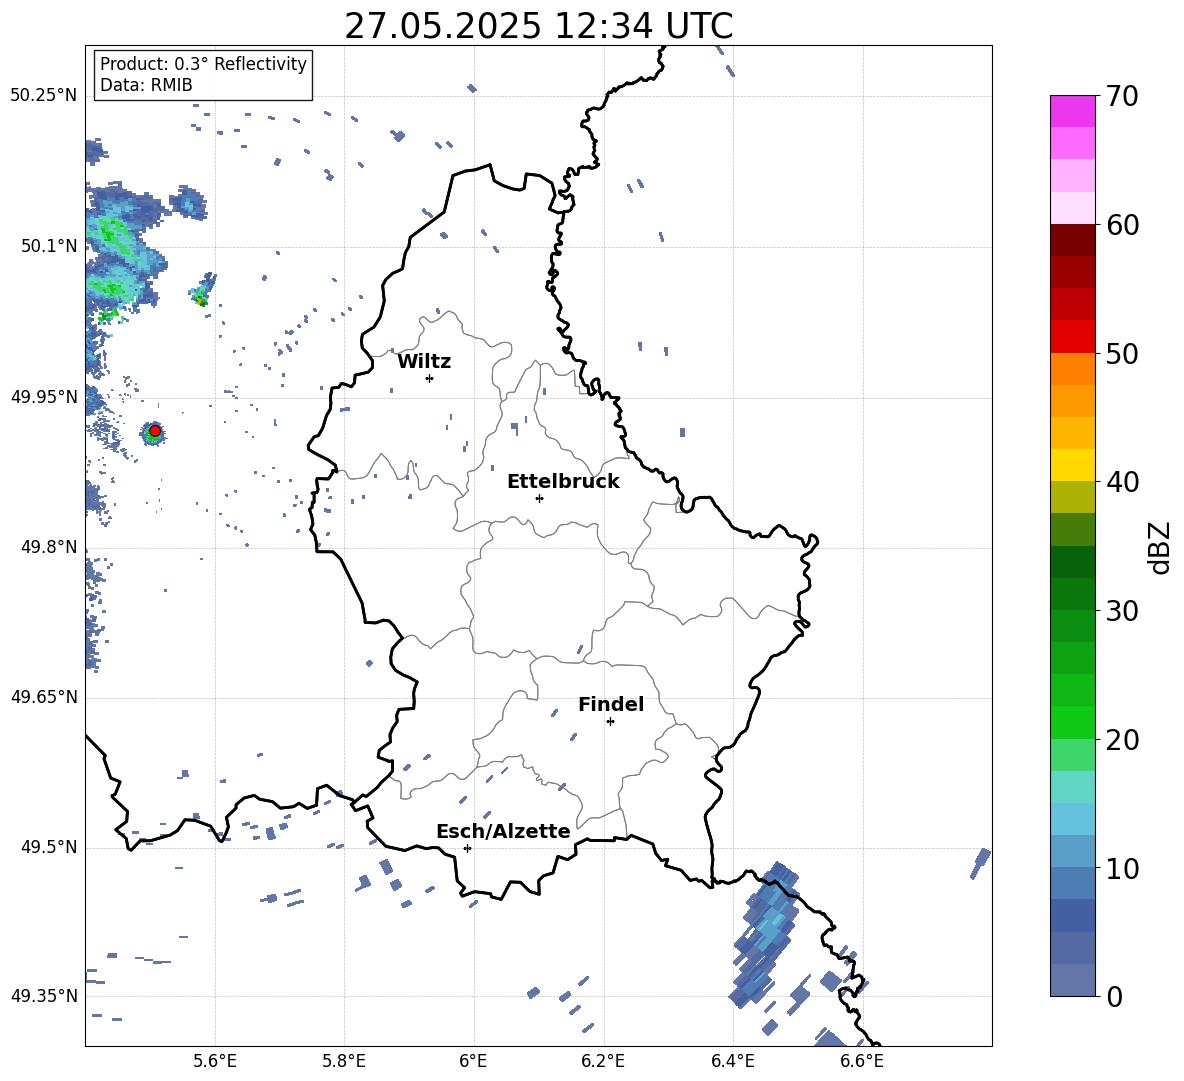
Task: Click the 6.6°E longitude label
Action: click(x=862, y=1061)
